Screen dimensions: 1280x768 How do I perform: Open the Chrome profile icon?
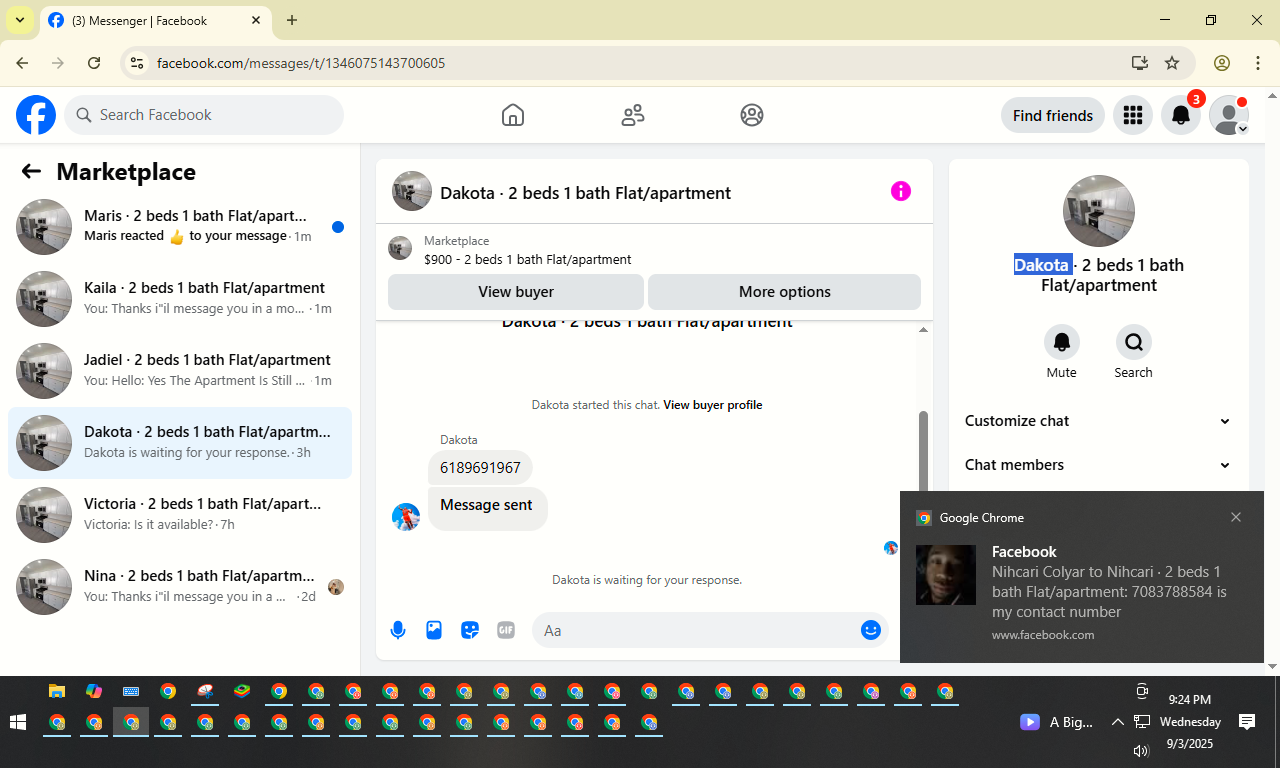pos(1222,63)
